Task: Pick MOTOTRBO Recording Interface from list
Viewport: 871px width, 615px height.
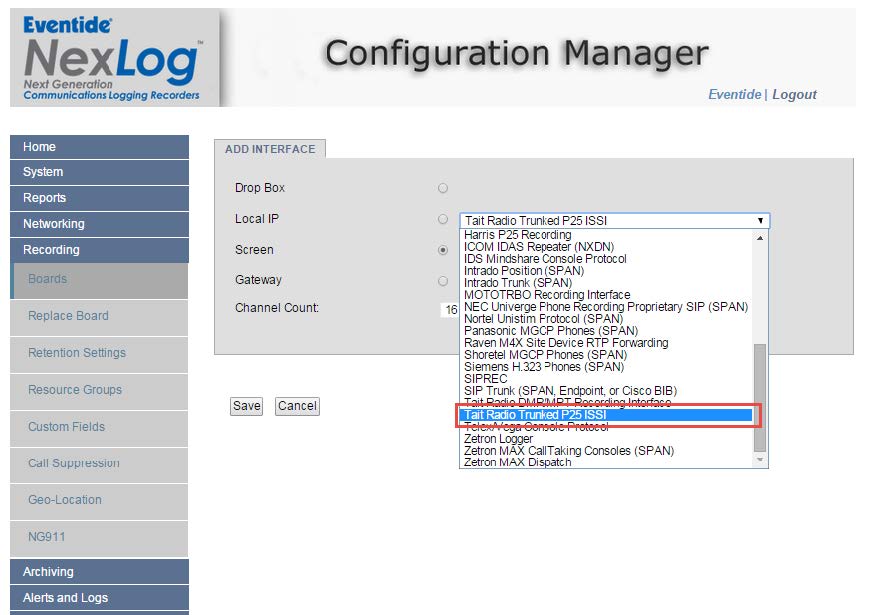Action: (547, 295)
